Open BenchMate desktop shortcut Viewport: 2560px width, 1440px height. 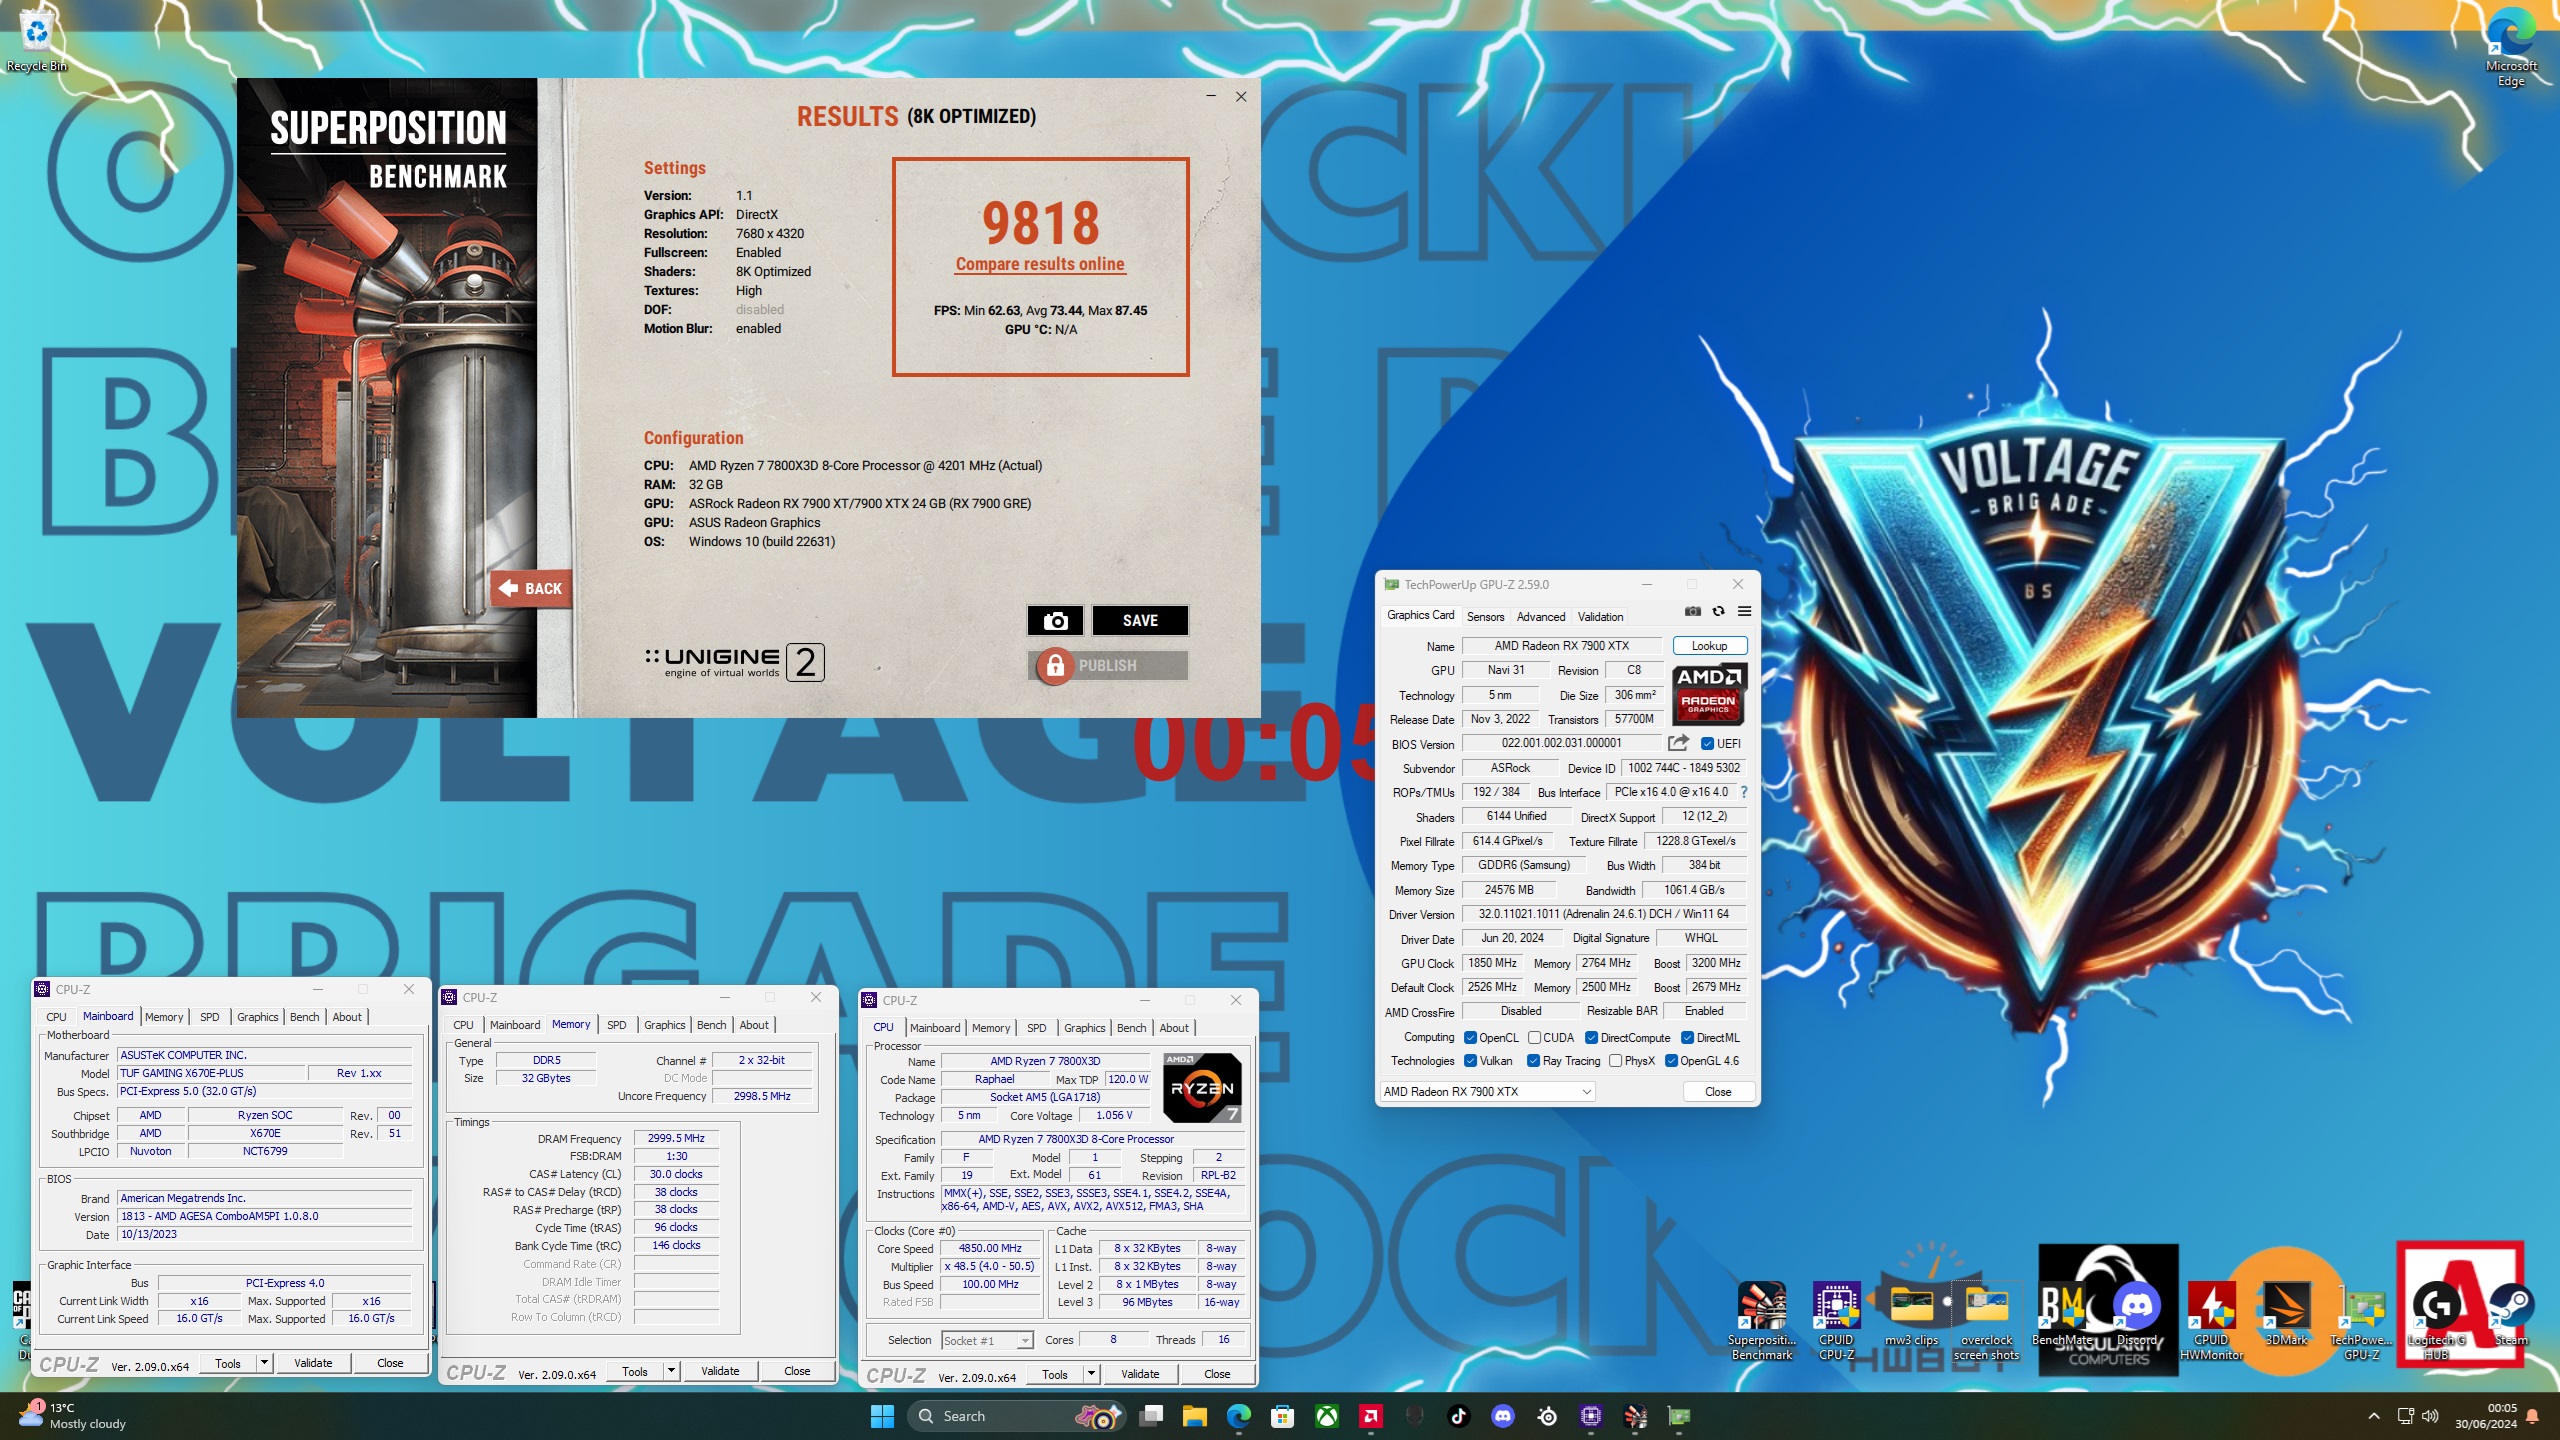(2062, 1315)
